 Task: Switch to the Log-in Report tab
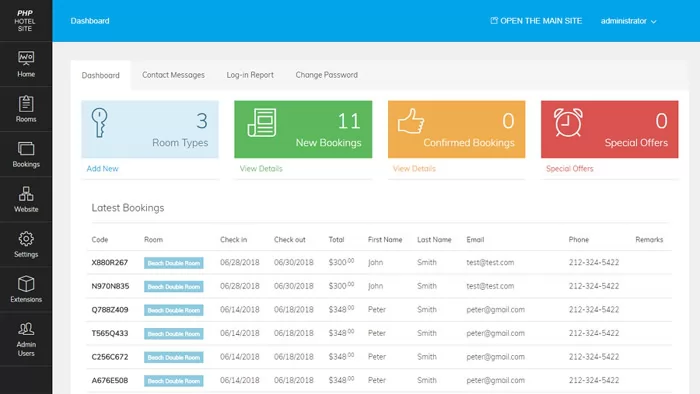(x=250, y=75)
